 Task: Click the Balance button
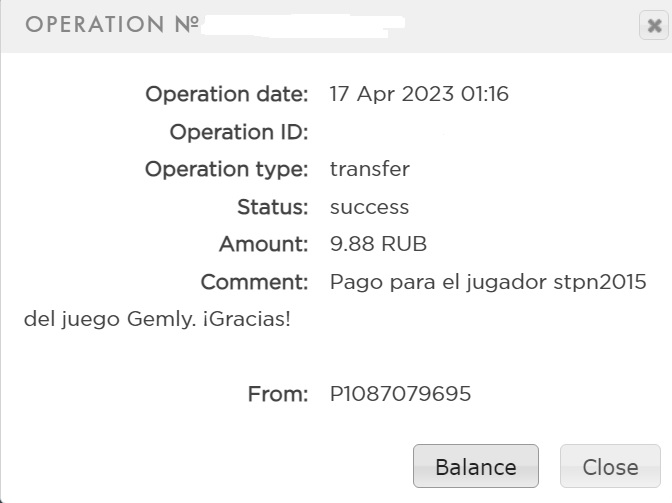pyautogui.click(x=475, y=466)
